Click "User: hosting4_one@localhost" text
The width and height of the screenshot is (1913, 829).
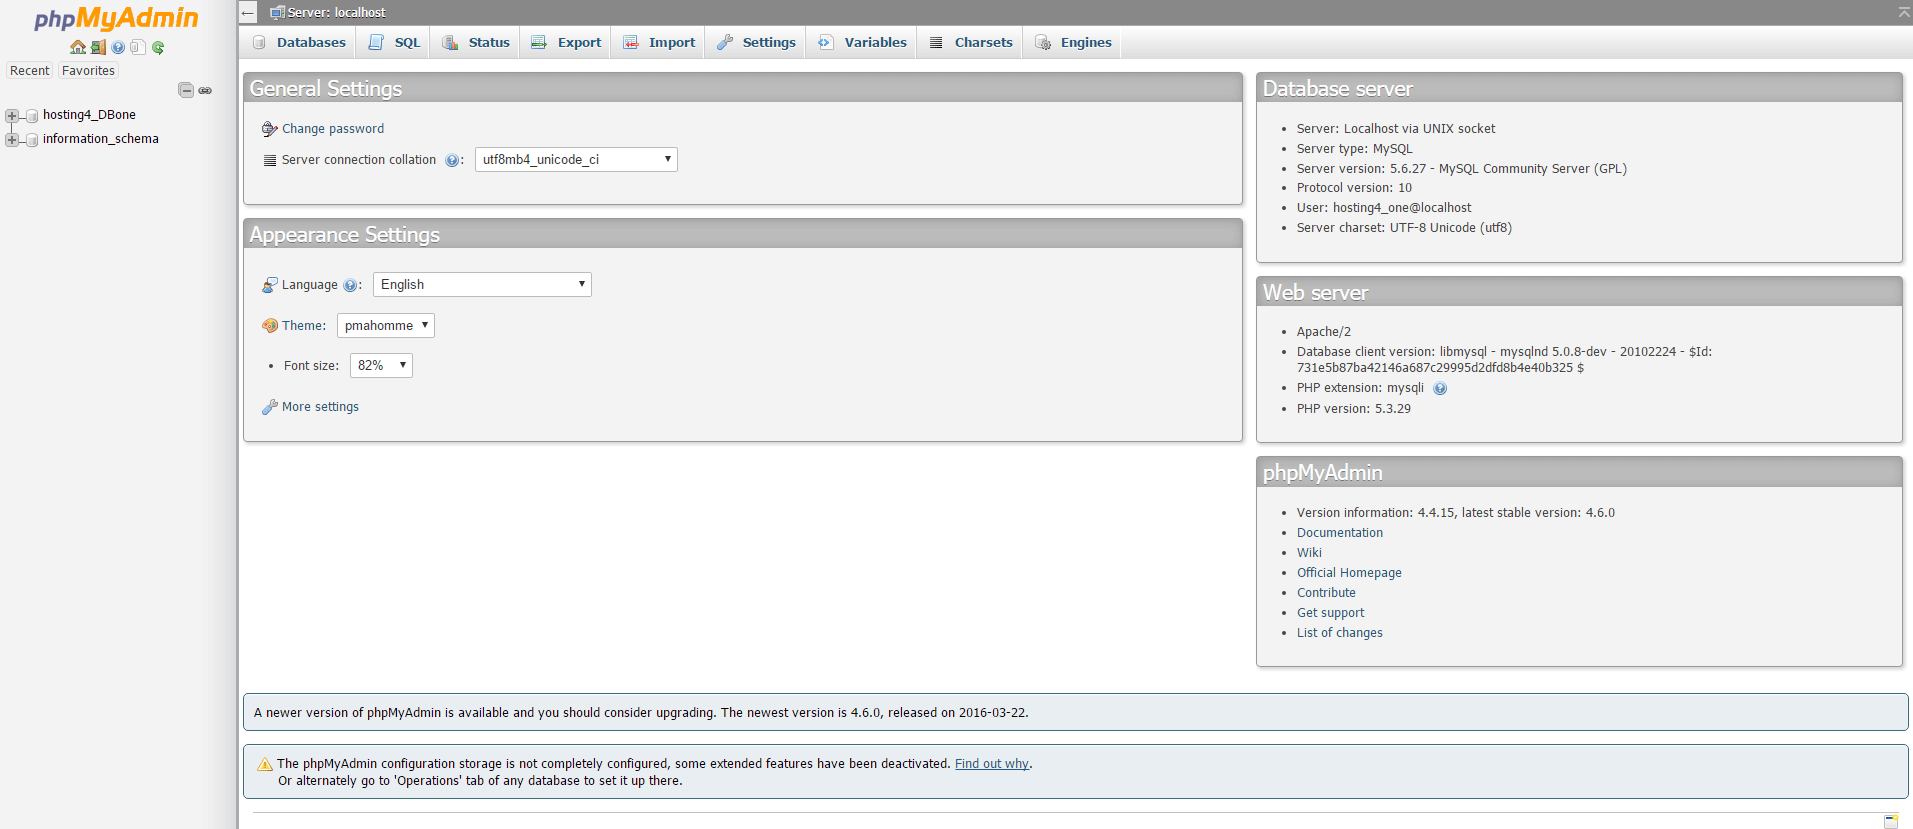[x=1384, y=208]
